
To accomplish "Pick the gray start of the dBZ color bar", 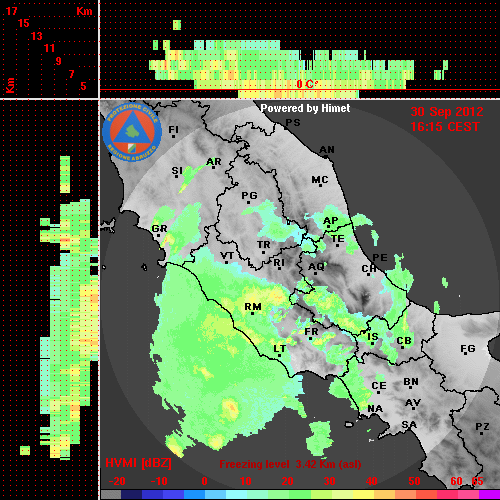I will click(111, 494).
